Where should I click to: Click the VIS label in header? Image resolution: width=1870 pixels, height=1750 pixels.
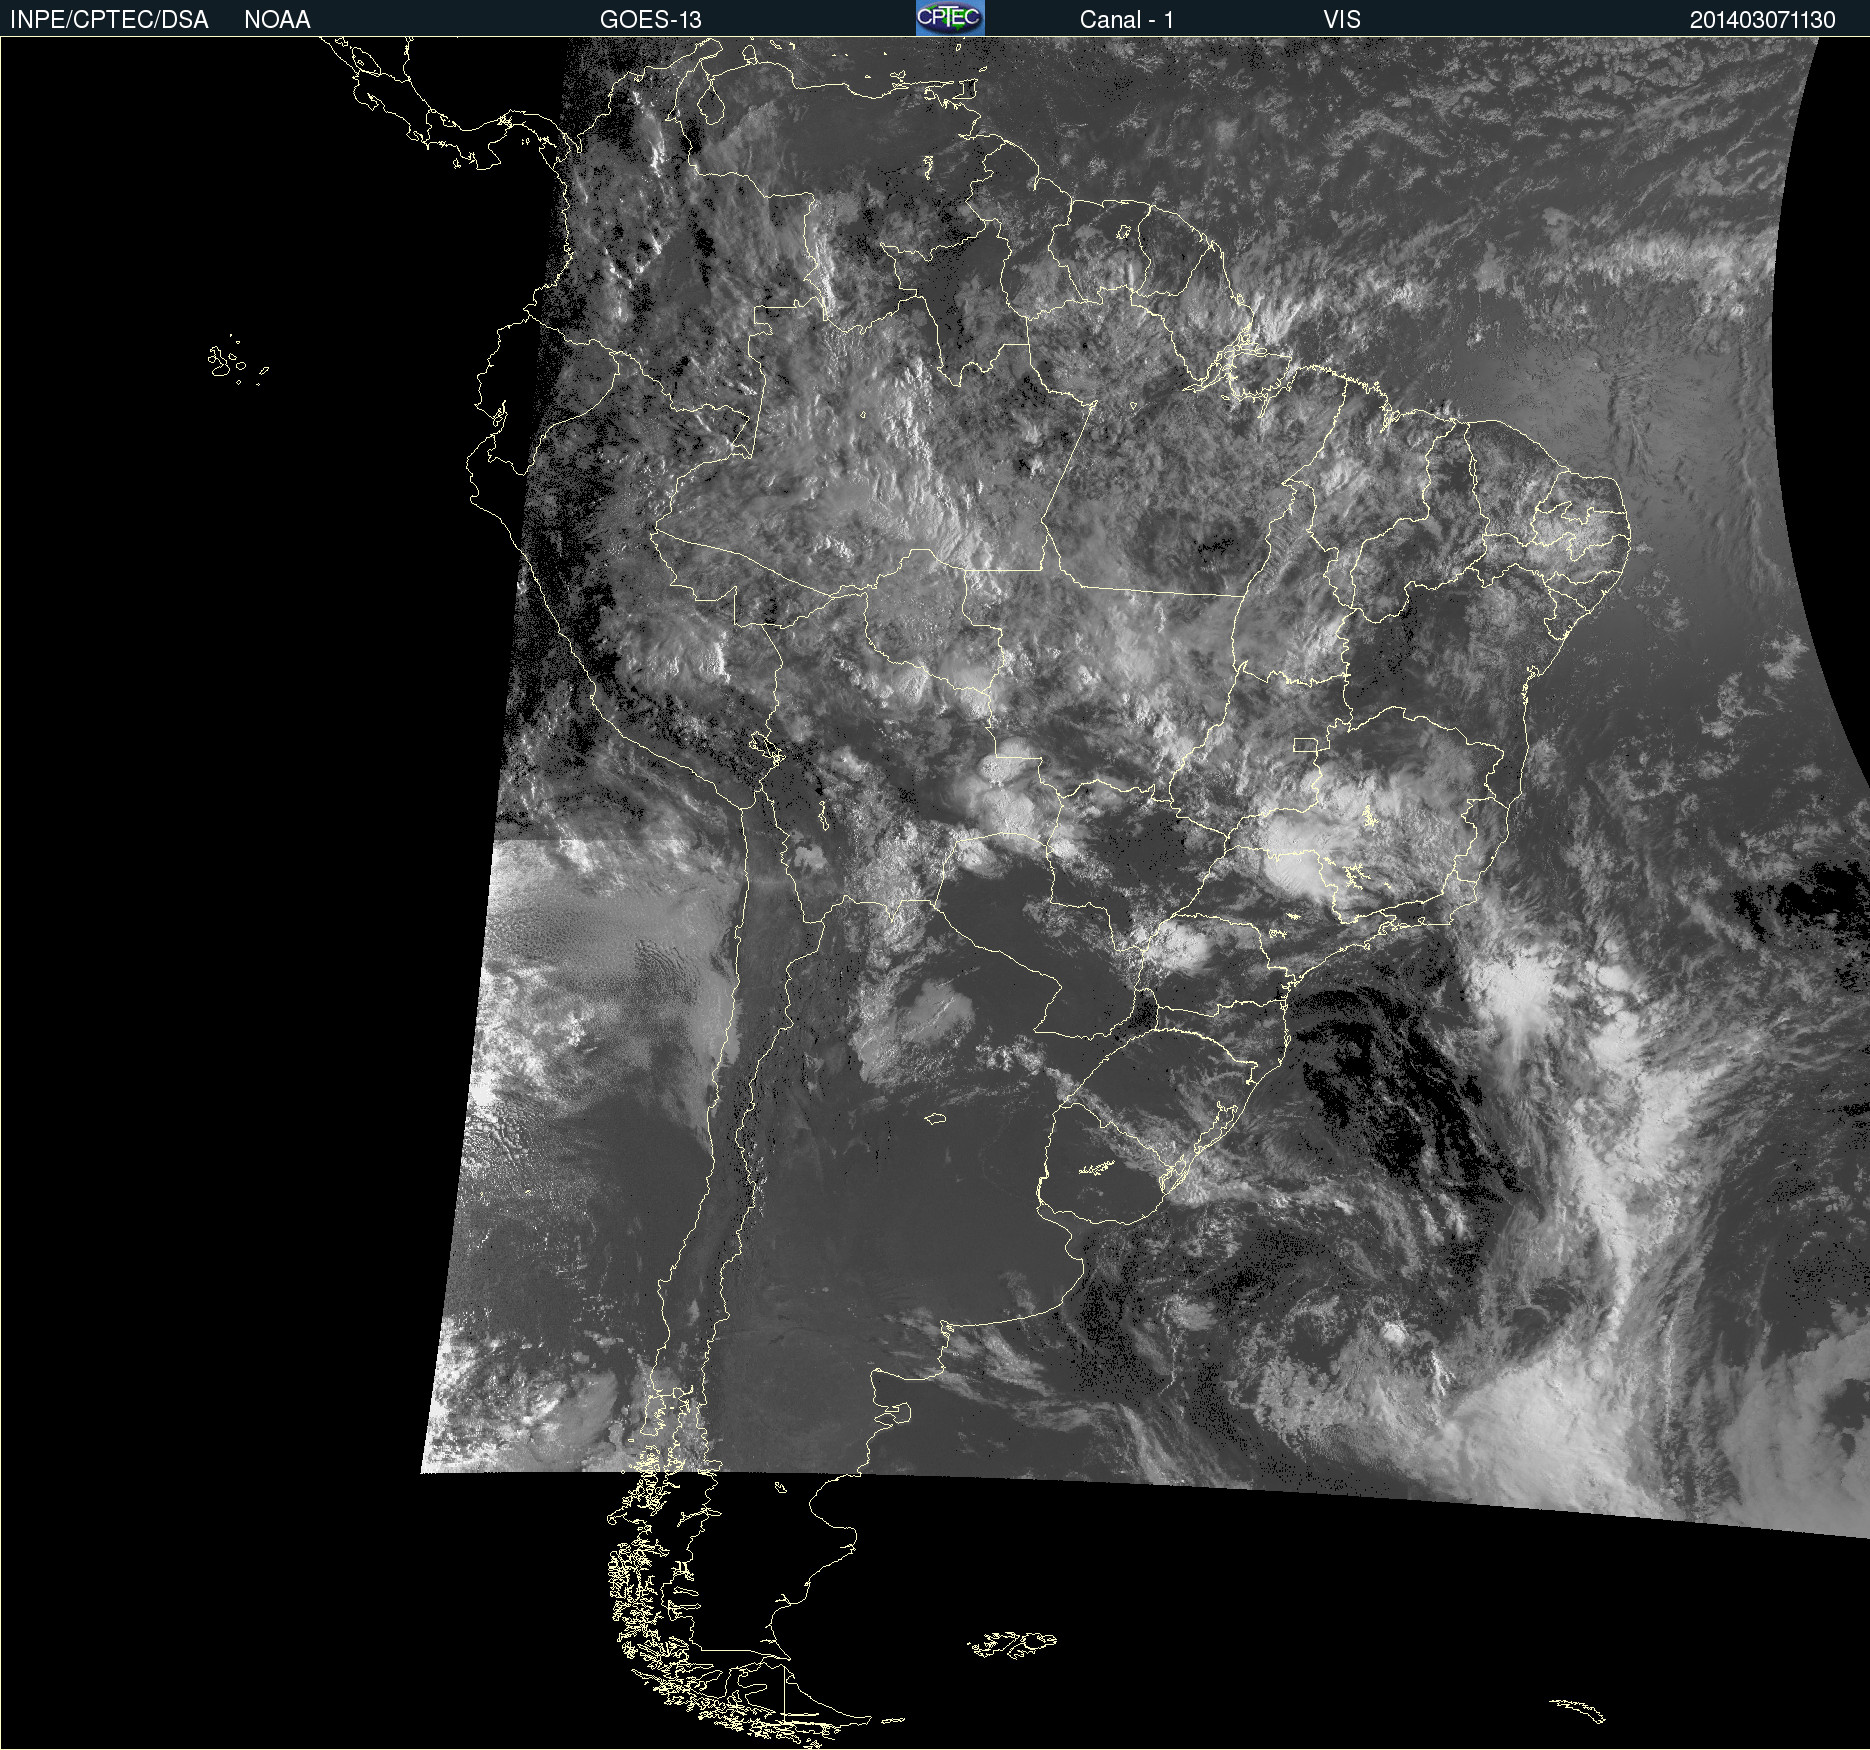point(1342,20)
